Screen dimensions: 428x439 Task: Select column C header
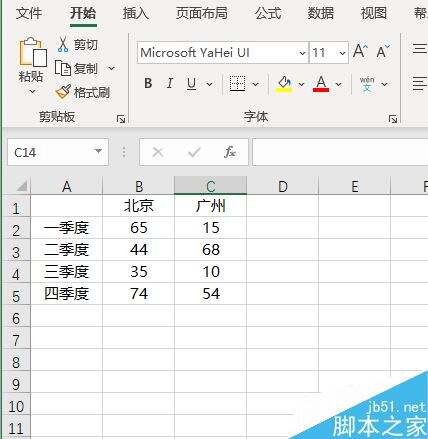pos(210,186)
